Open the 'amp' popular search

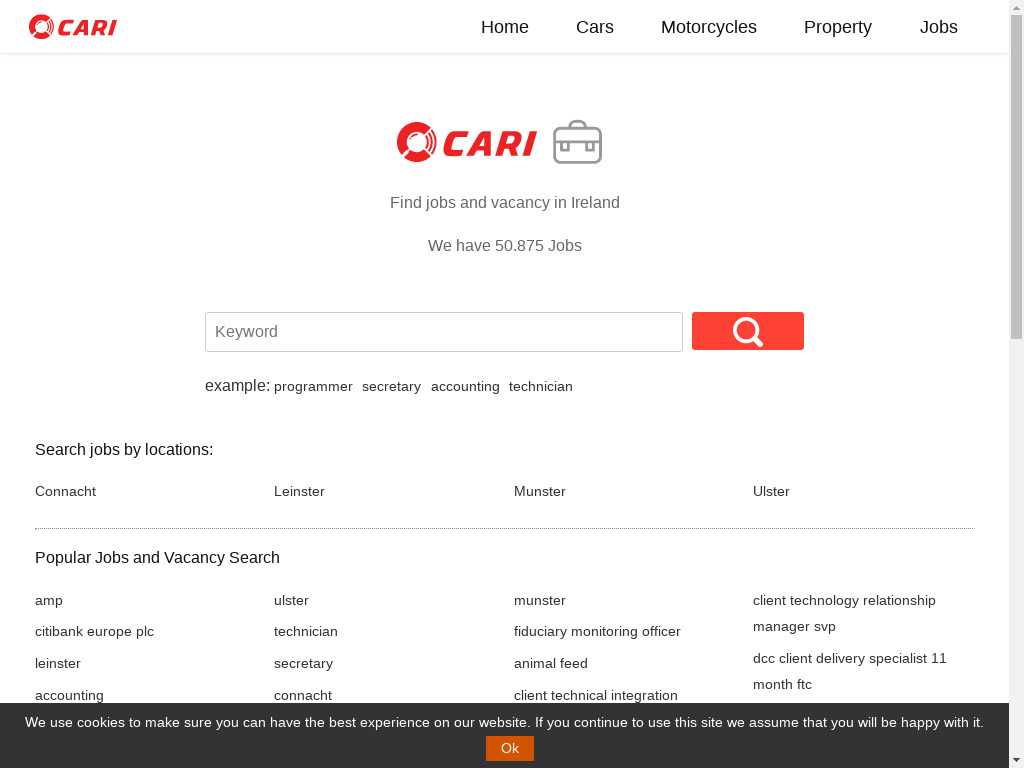click(49, 600)
